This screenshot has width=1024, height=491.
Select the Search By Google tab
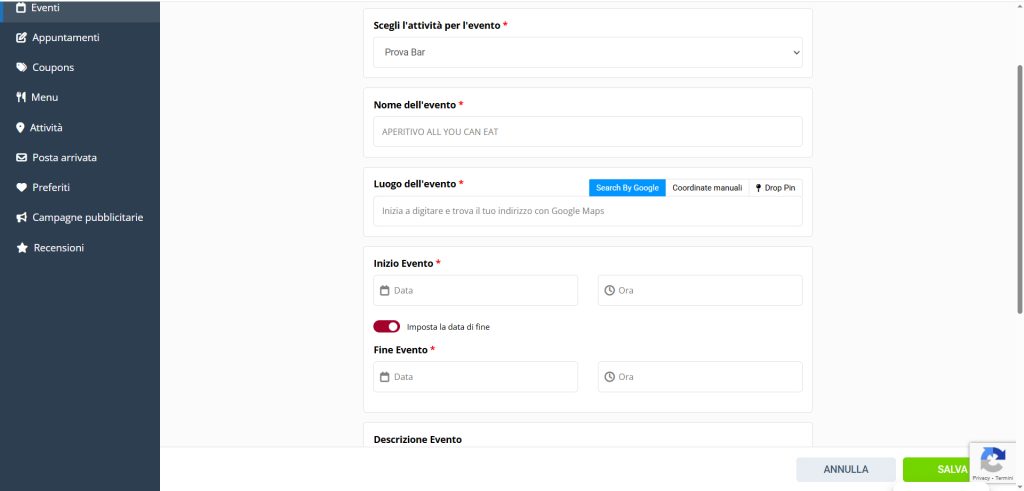click(x=627, y=188)
